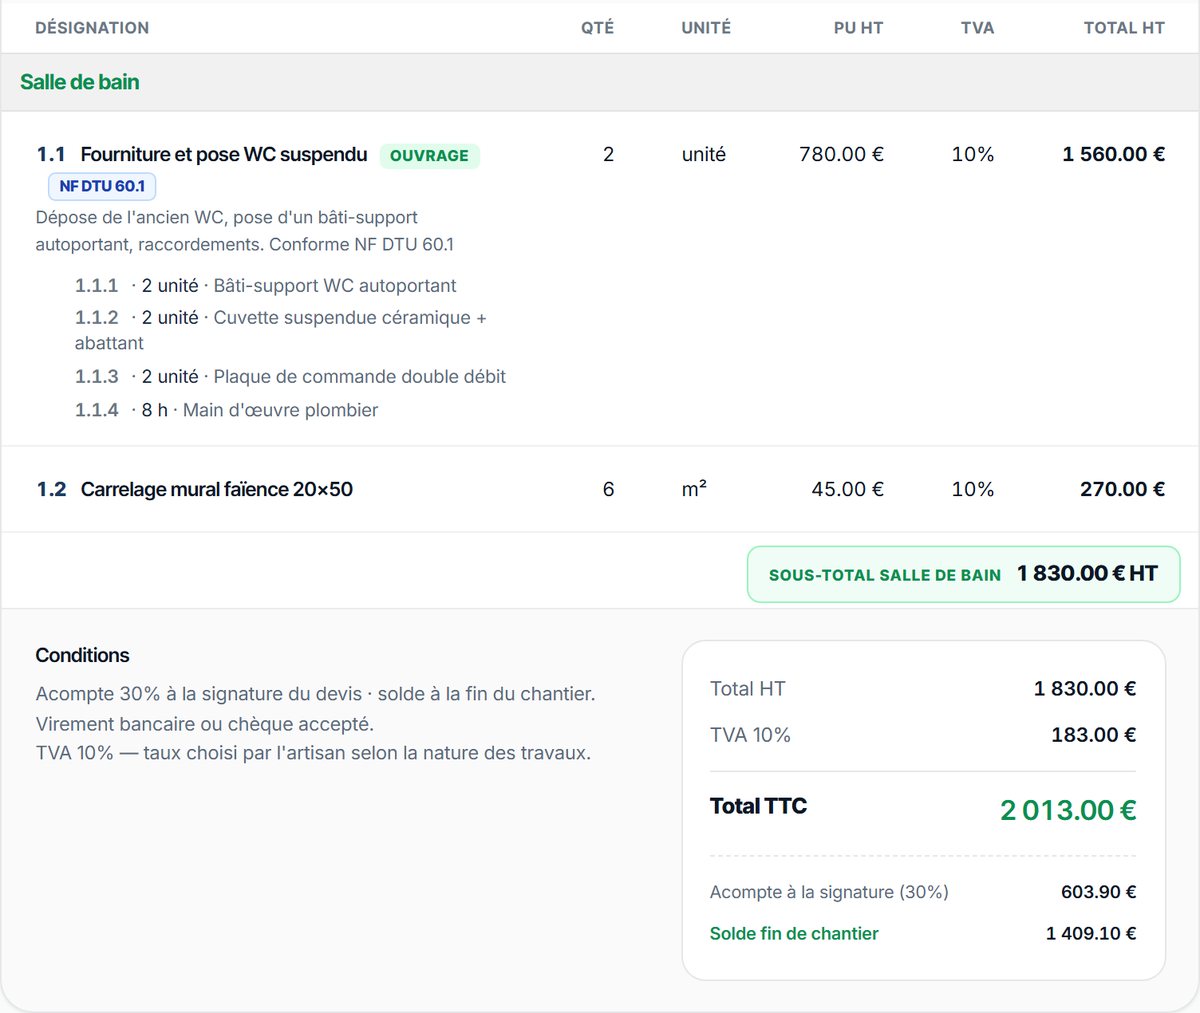This screenshot has height=1013, width=1200.
Task: Click the TVA amount 183.00 €
Action: 1093,735
